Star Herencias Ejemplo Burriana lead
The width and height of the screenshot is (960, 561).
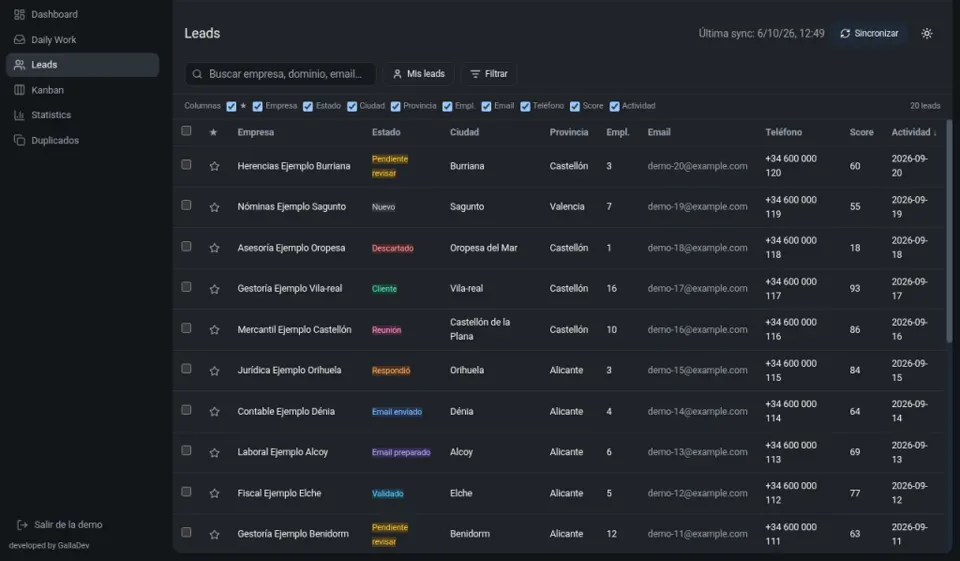214,166
